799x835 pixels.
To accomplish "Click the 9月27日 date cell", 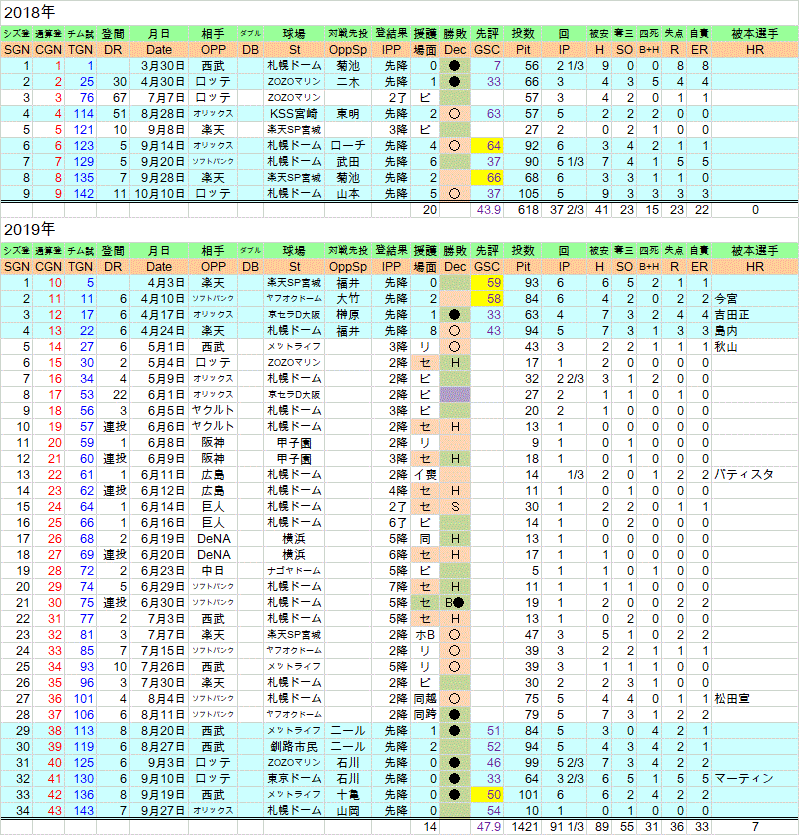I will 159,810.
